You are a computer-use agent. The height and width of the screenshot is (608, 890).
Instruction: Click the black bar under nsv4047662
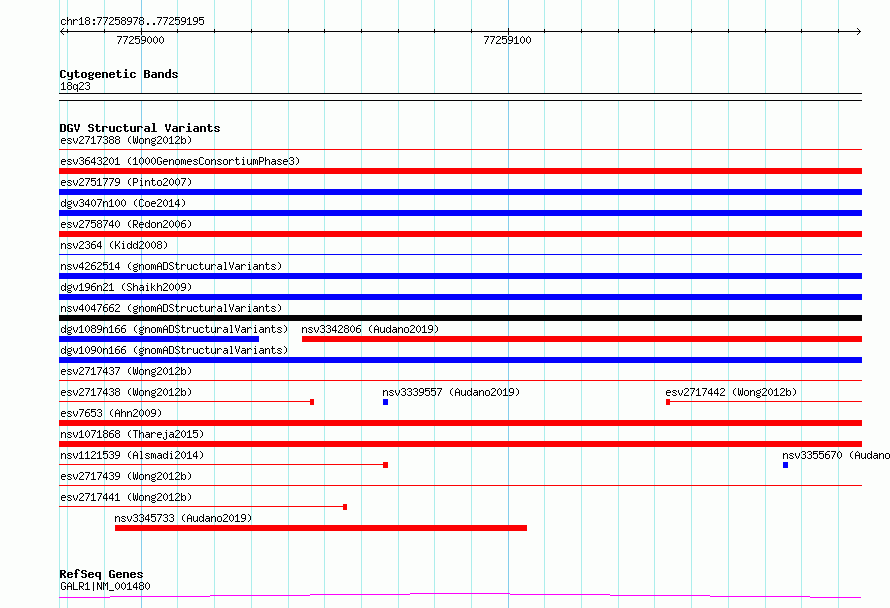click(460, 318)
